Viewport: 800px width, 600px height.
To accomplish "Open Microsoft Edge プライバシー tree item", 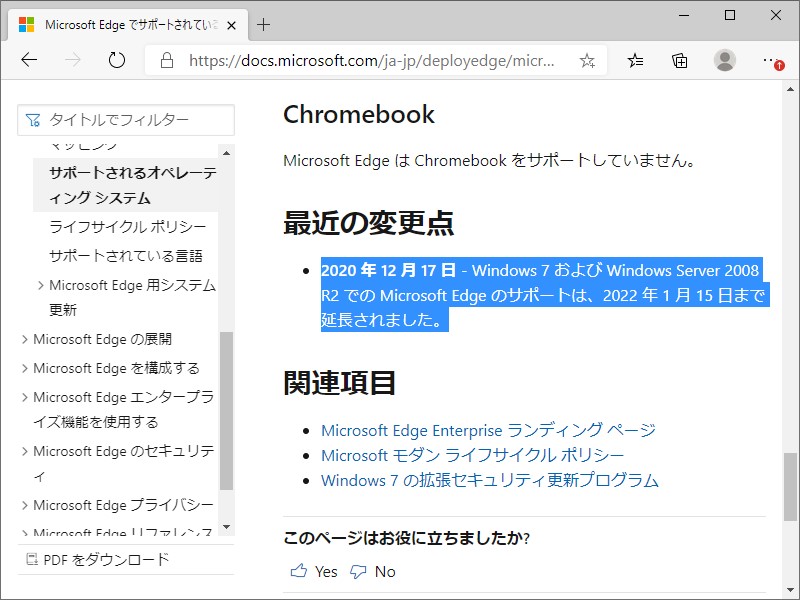I will point(123,505).
